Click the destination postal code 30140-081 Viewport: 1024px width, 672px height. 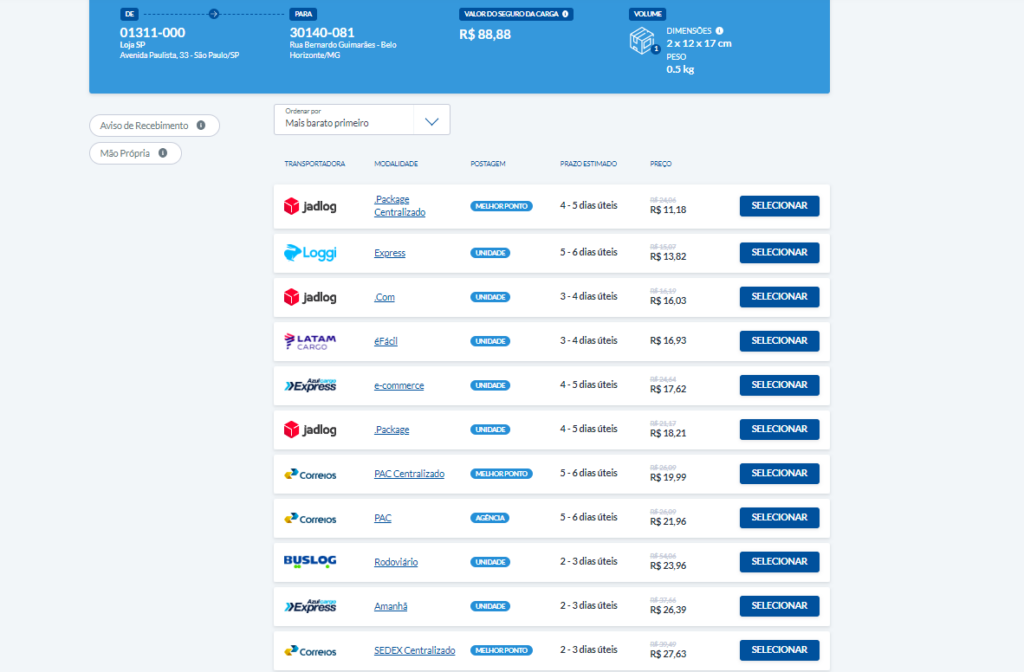322,33
